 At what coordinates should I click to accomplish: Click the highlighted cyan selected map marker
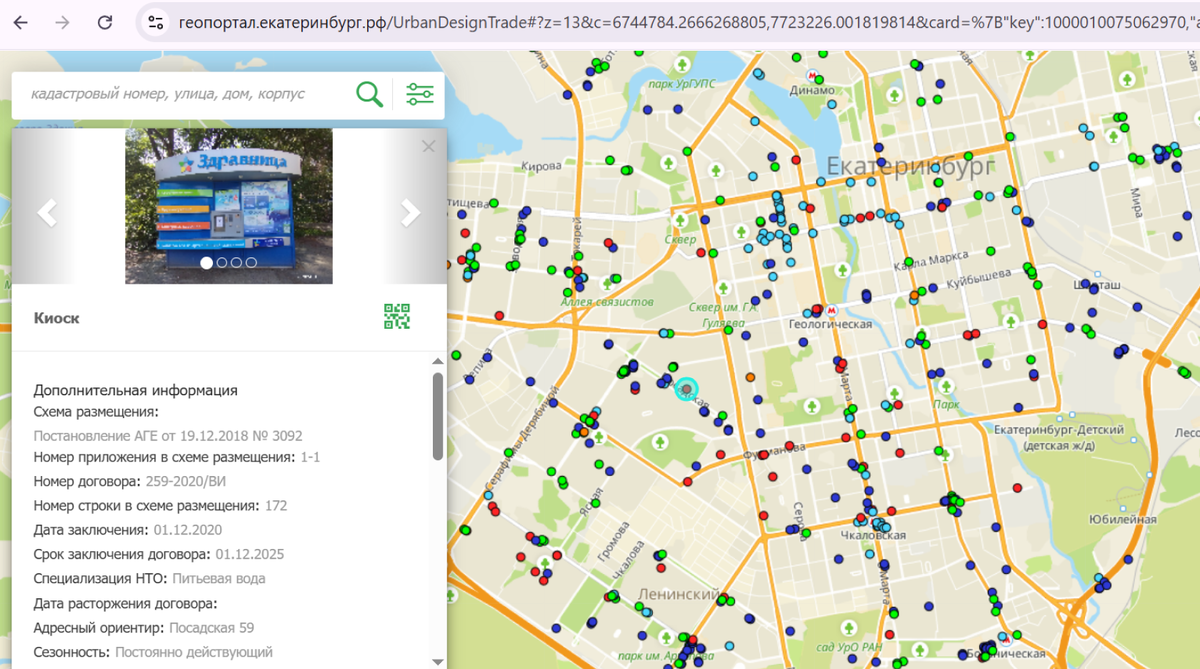click(687, 389)
